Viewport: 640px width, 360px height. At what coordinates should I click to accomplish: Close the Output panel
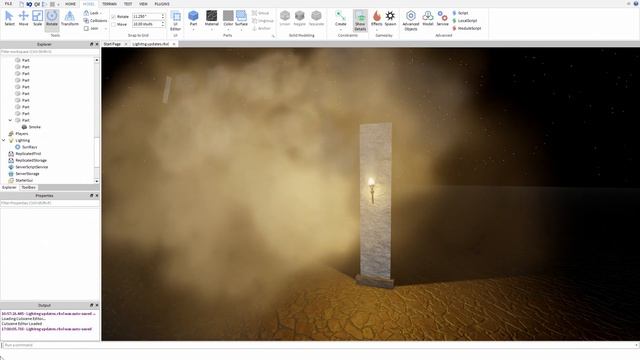tap(97, 305)
